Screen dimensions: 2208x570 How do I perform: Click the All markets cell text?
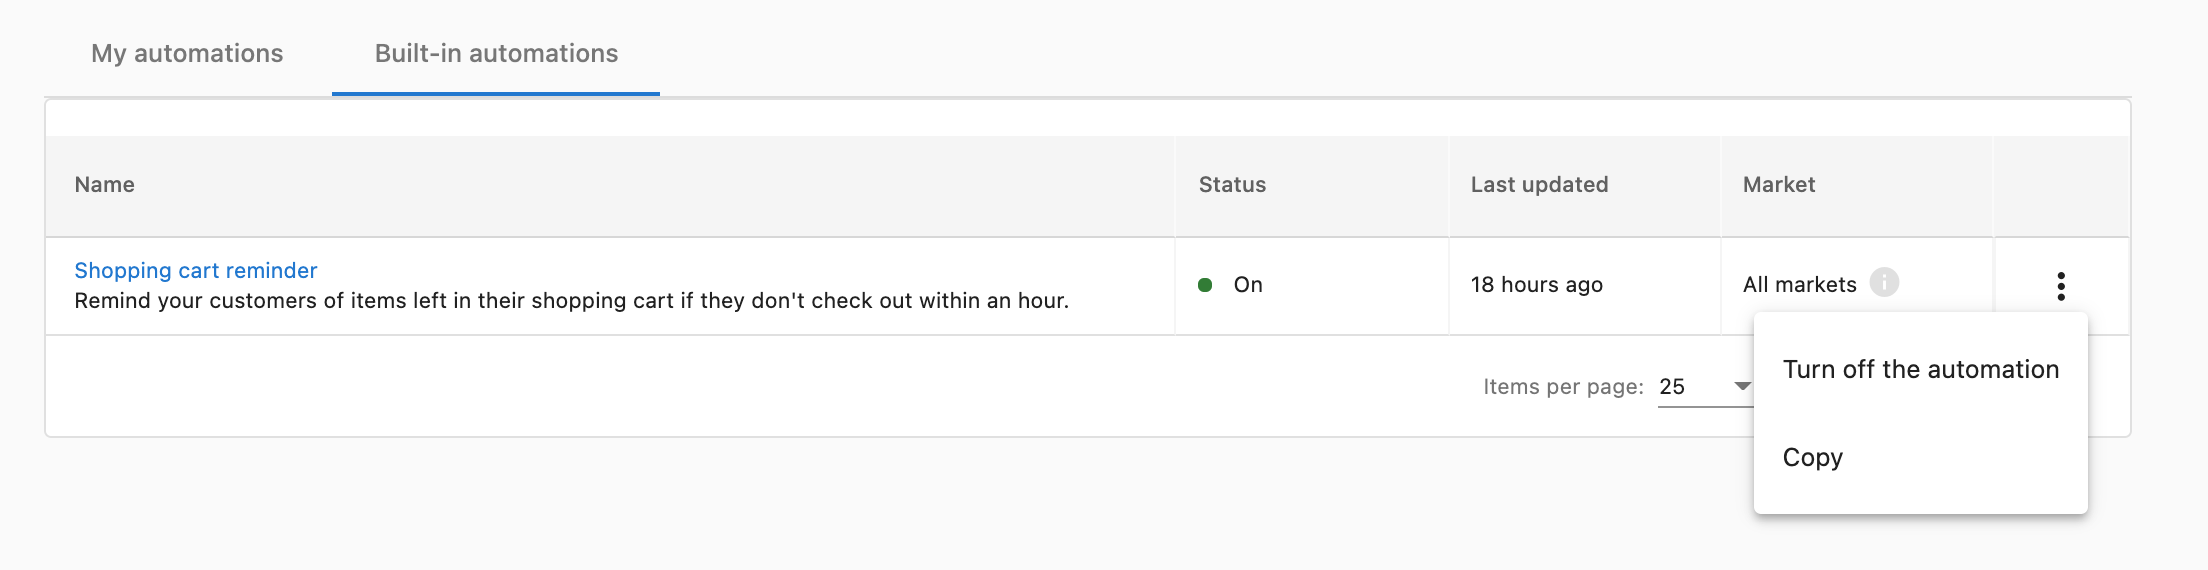pos(1799,285)
